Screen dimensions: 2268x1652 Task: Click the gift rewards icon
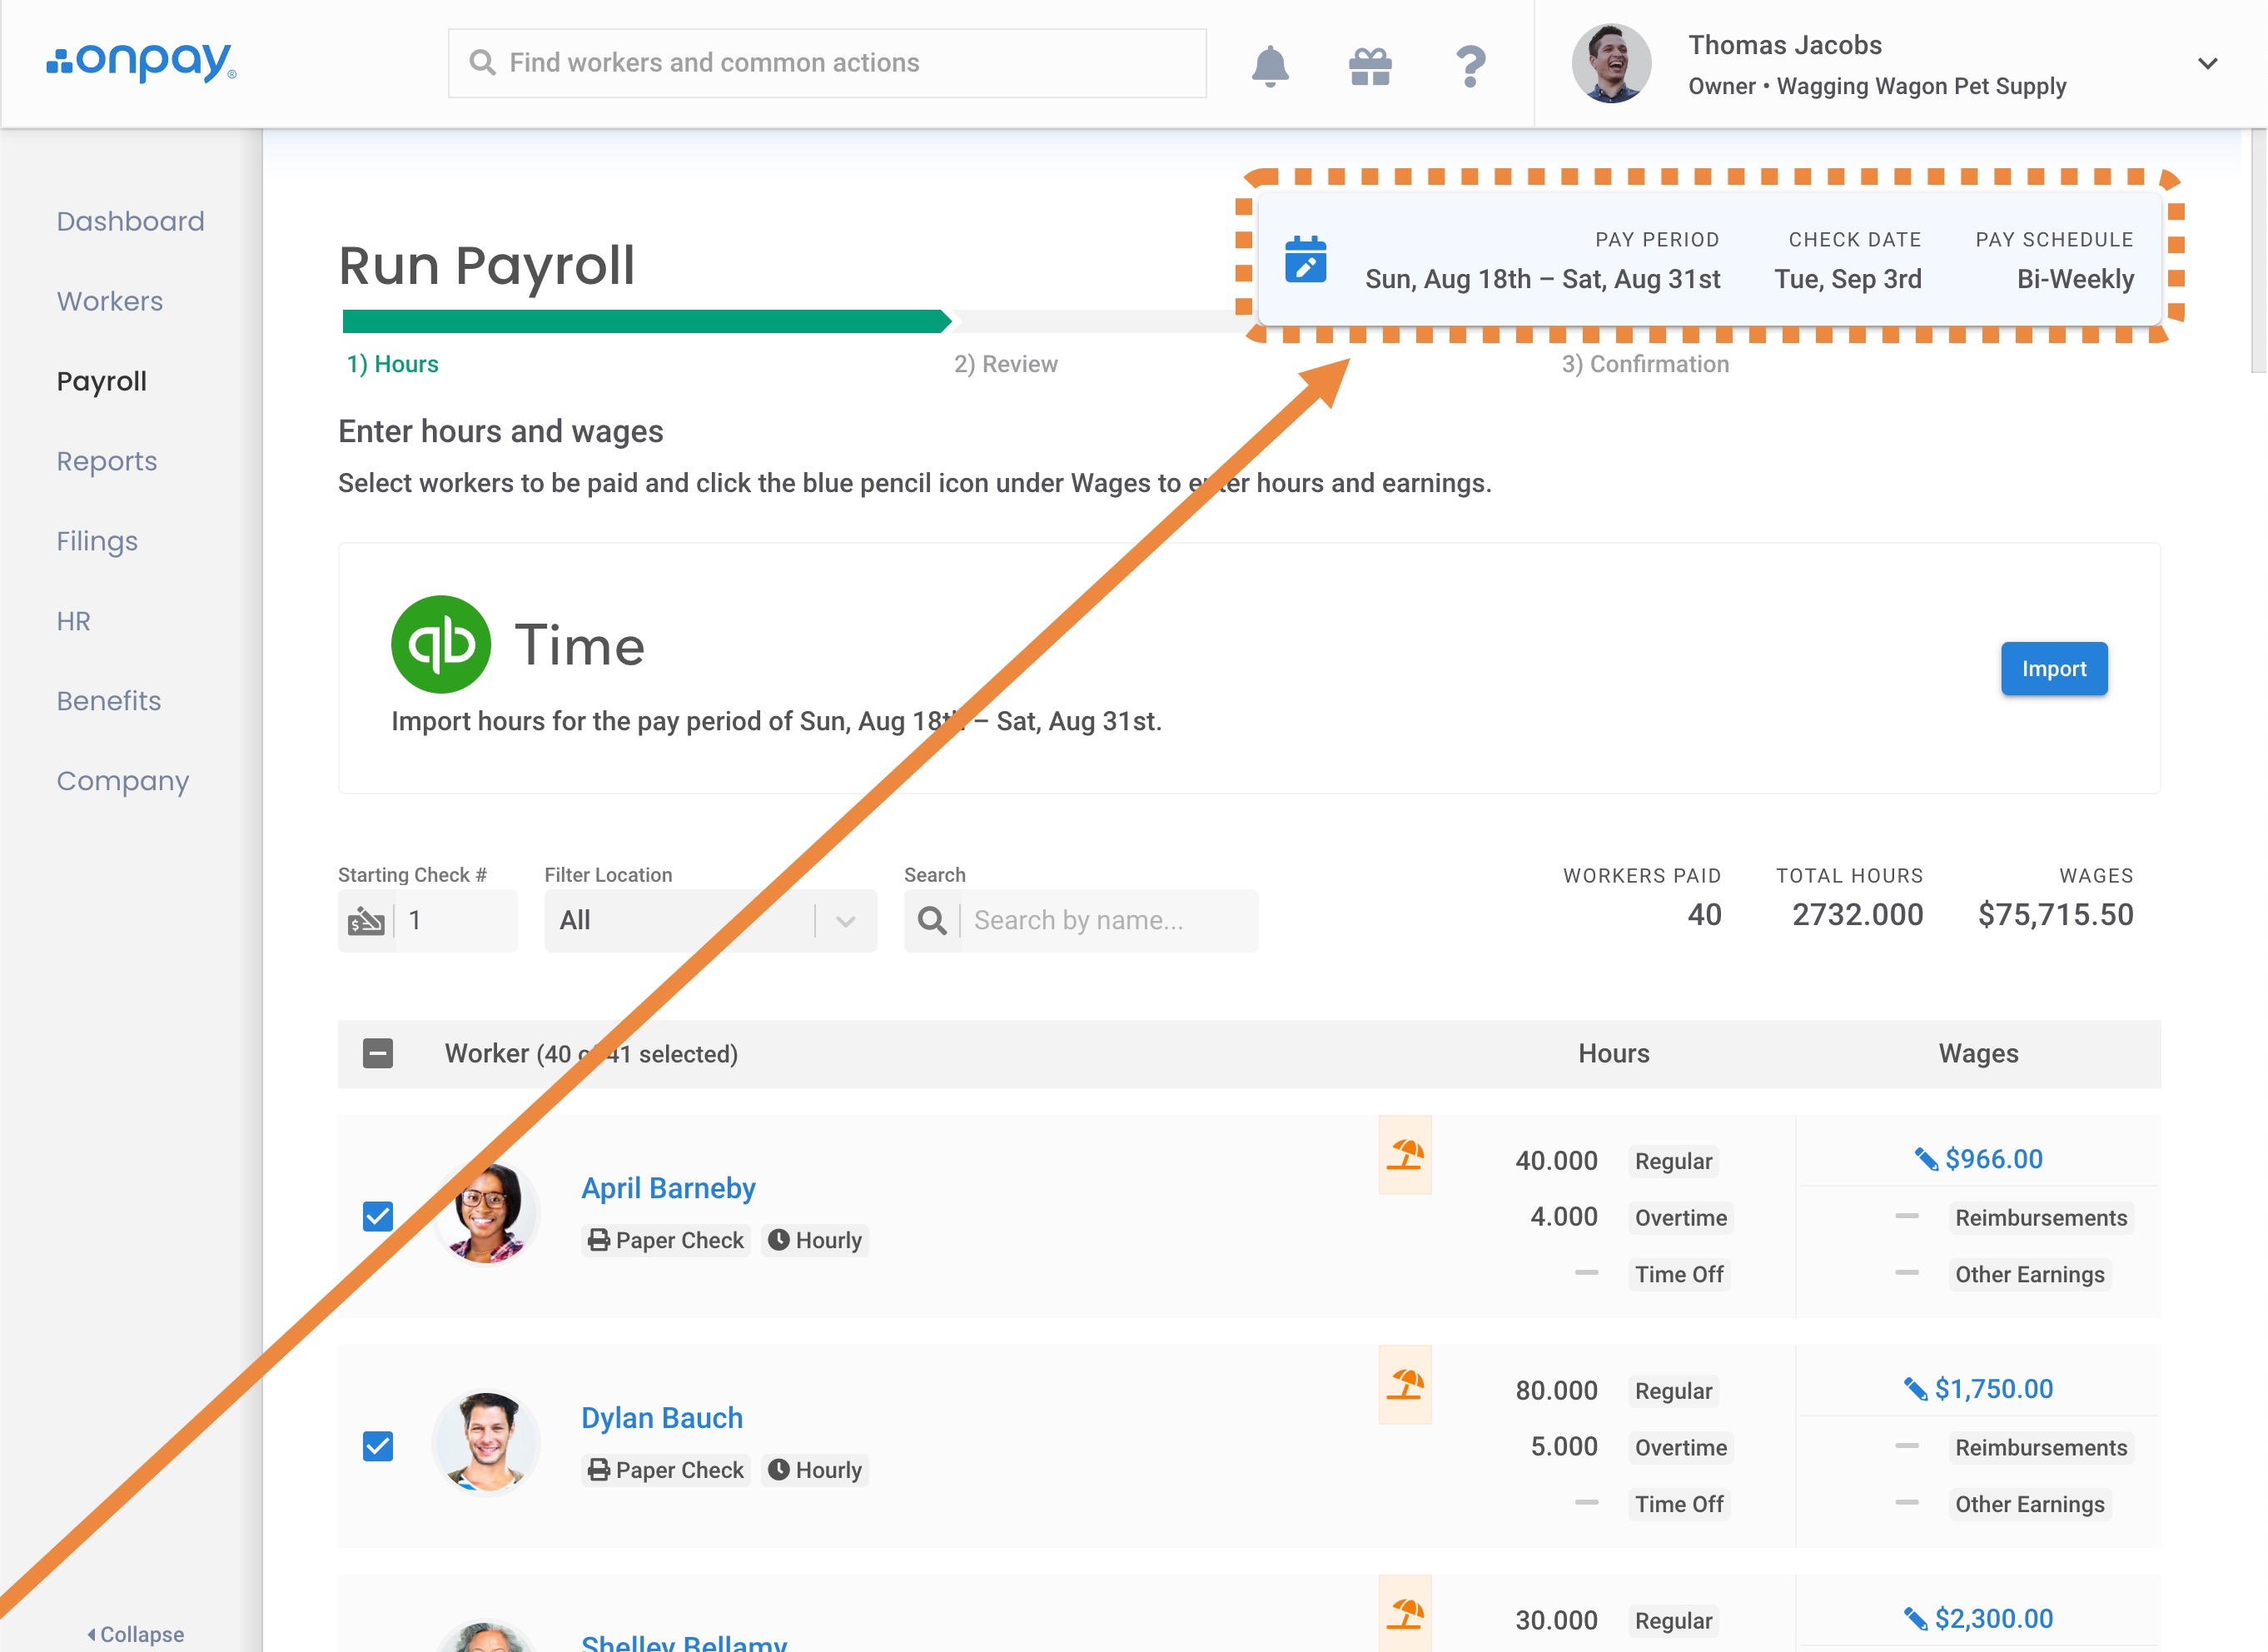point(1370,66)
